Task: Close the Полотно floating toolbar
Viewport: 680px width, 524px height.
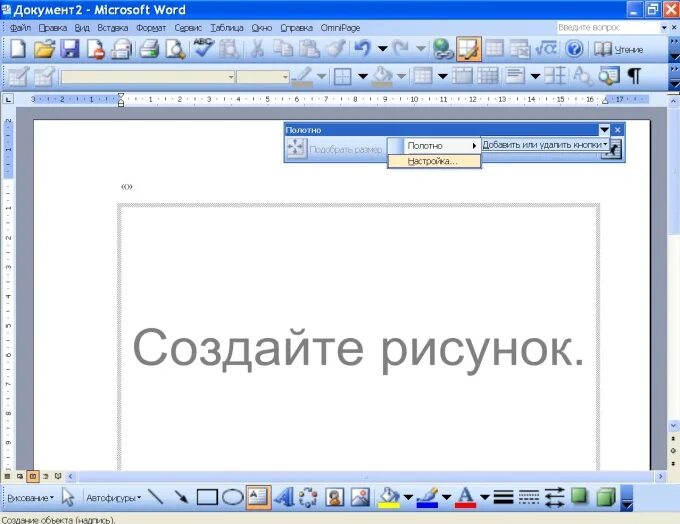Action: [x=618, y=129]
